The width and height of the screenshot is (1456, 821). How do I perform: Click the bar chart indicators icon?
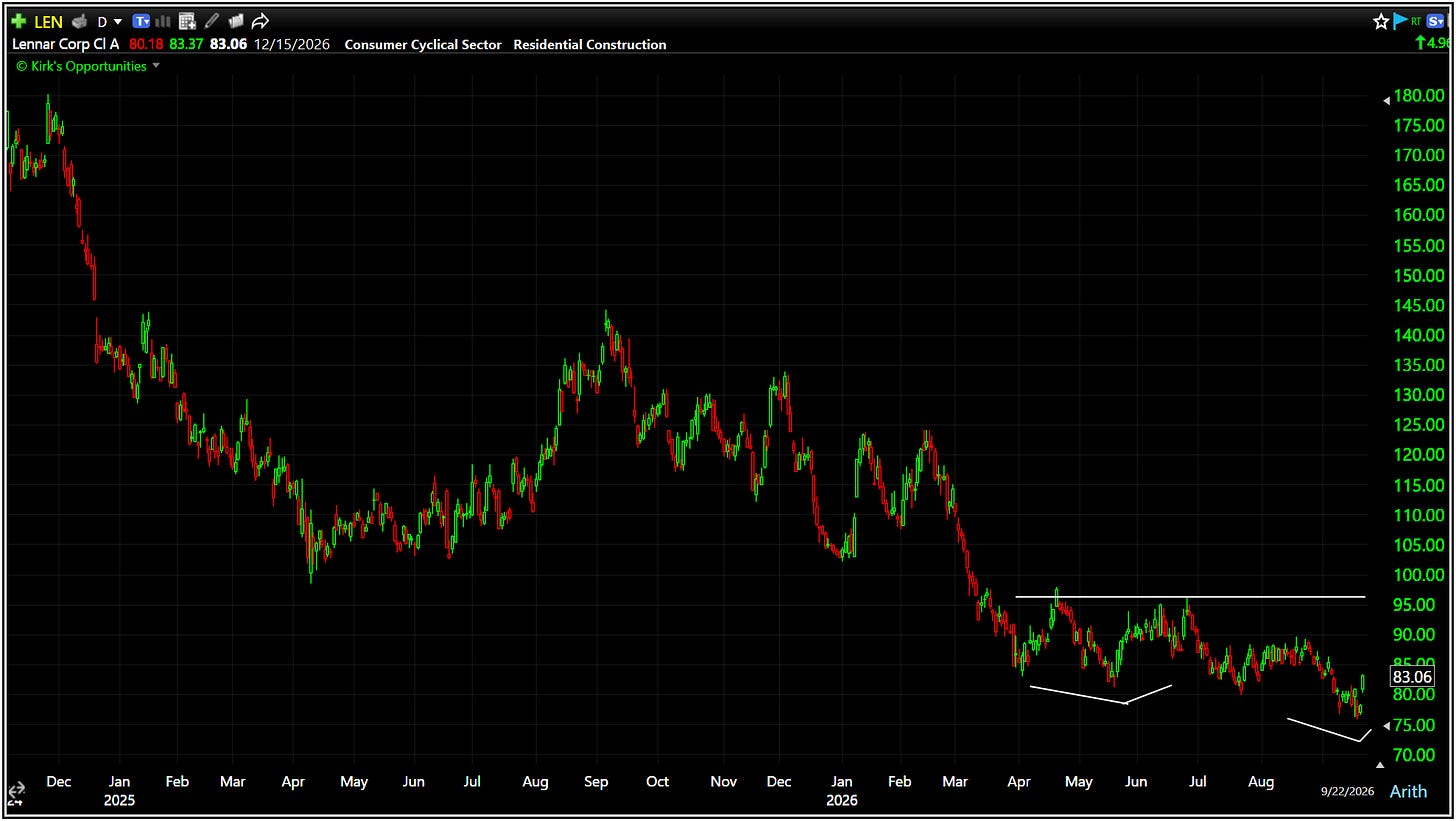tap(164, 21)
